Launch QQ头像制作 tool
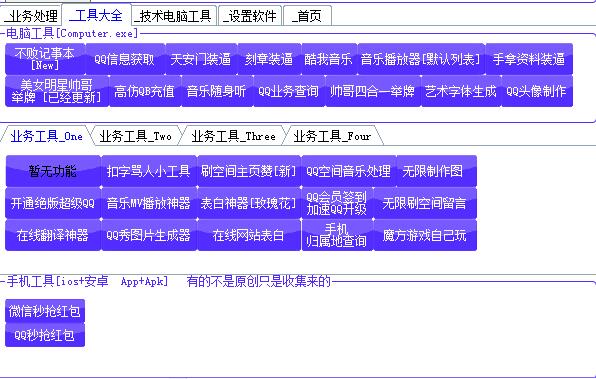Viewport: 596px width, 379px height. [x=537, y=91]
